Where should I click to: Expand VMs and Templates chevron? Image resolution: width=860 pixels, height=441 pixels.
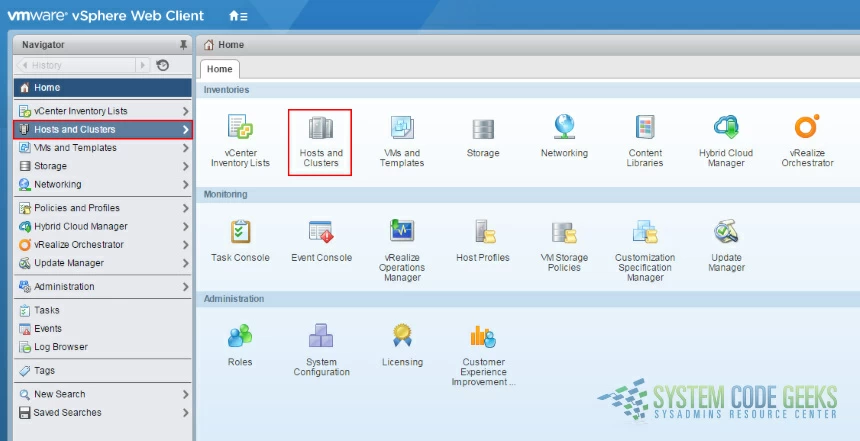(x=185, y=148)
